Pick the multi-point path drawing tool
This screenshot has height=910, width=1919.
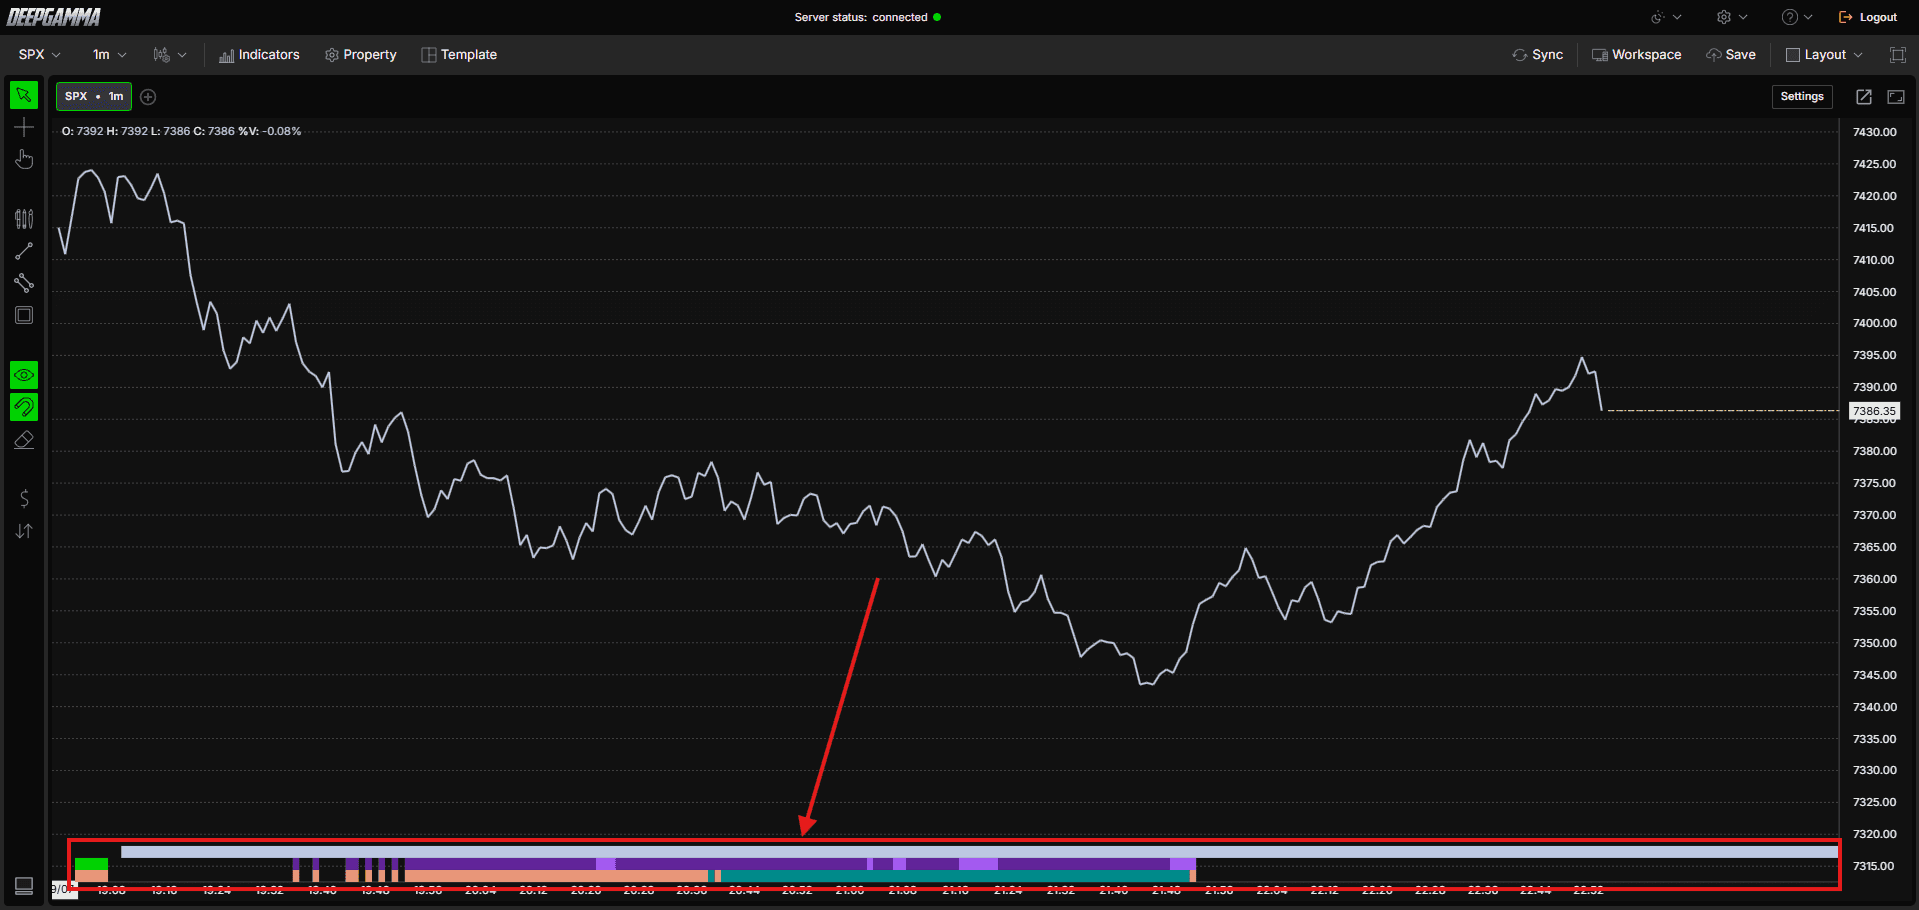24,283
